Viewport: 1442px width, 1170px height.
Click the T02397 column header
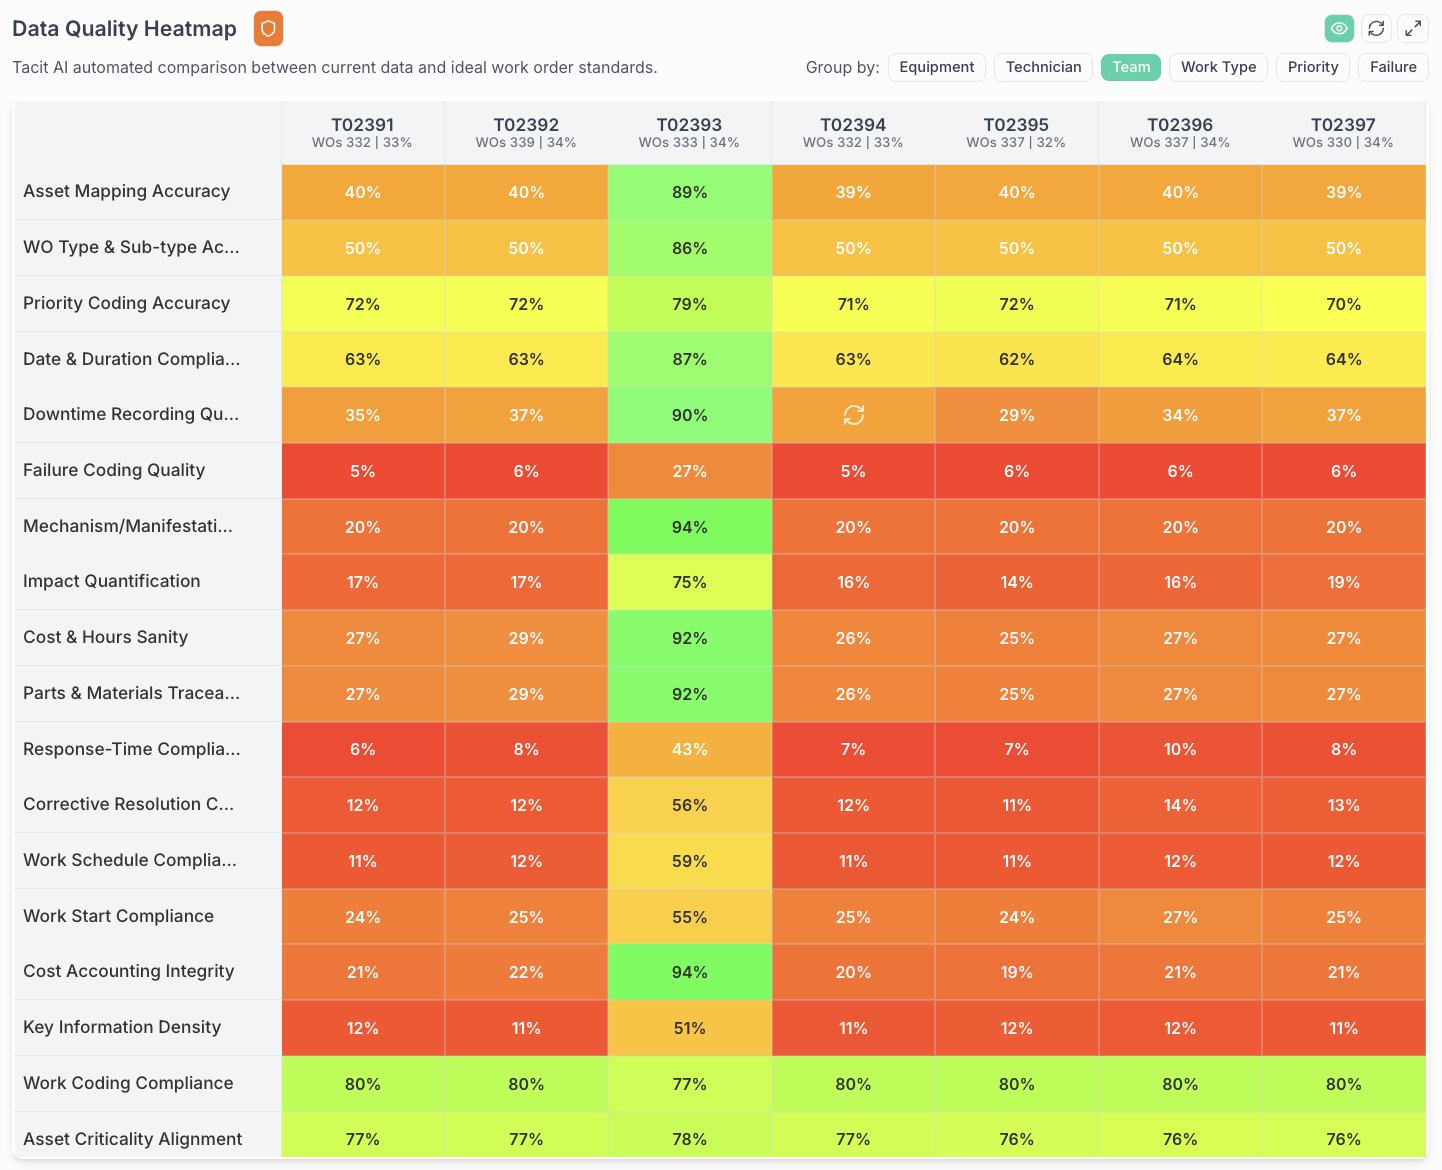[x=1343, y=132]
